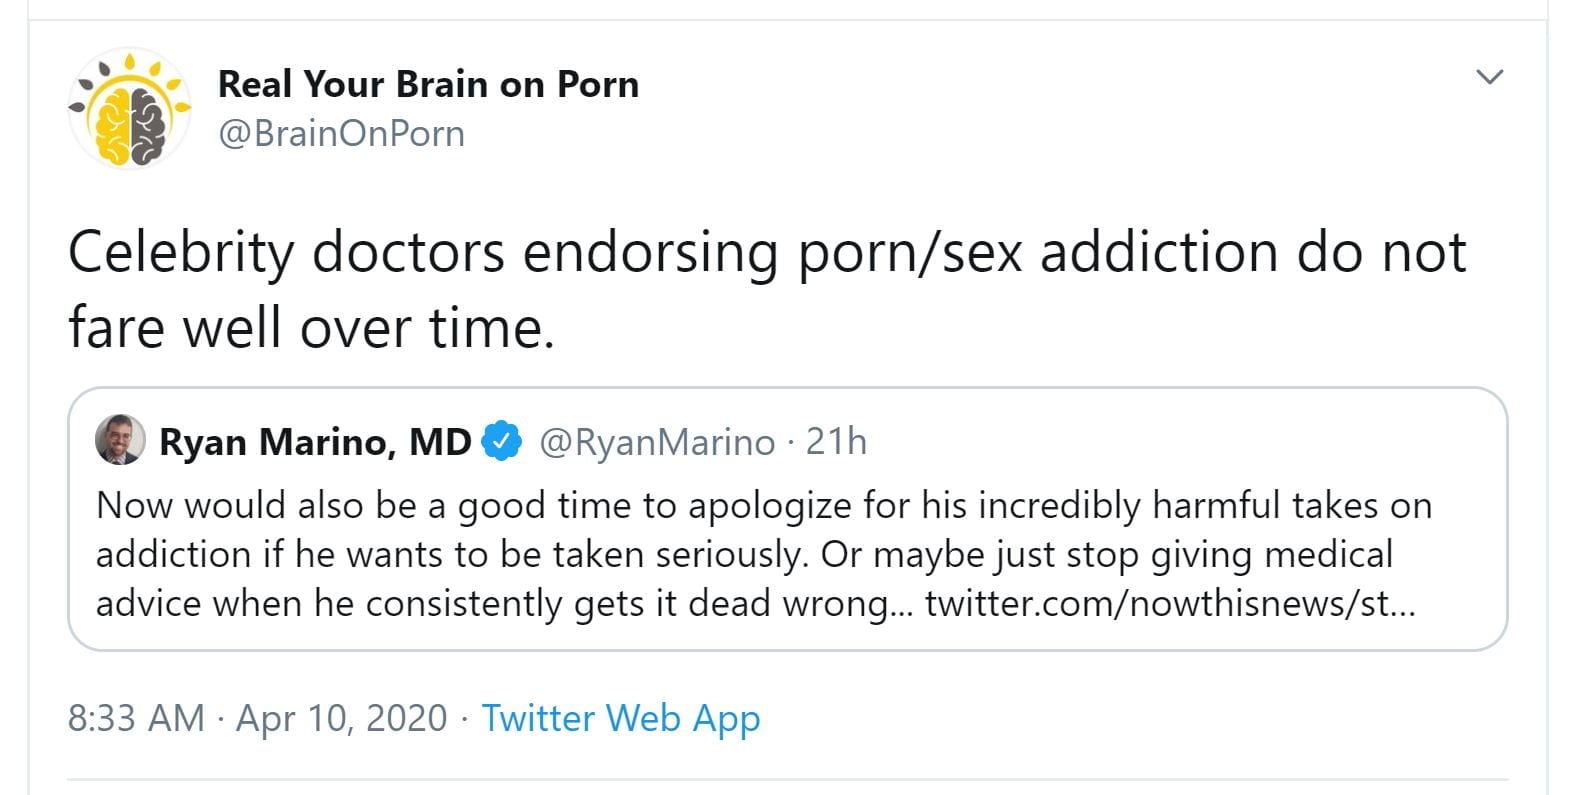Click the @RyanMarino handle
Screen dimensions: 1576x795
657,442
